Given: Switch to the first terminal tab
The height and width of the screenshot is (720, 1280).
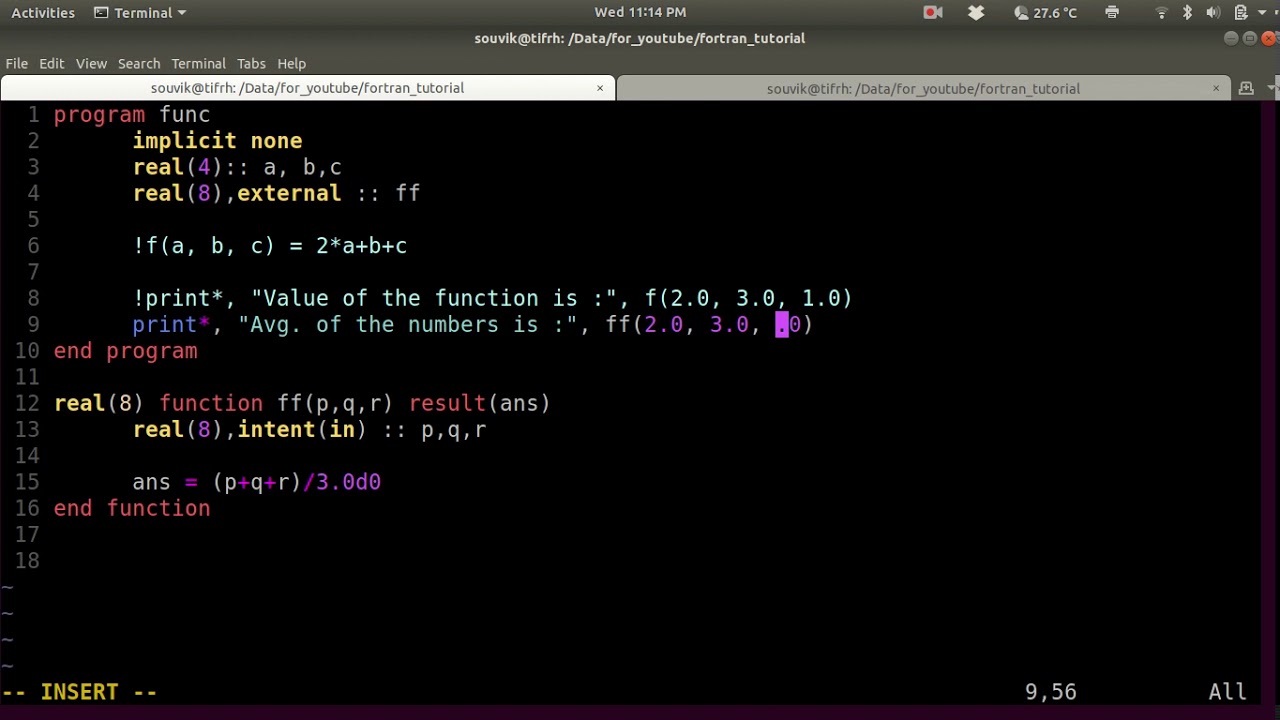Looking at the screenshot, I should [x=307, y=88].
